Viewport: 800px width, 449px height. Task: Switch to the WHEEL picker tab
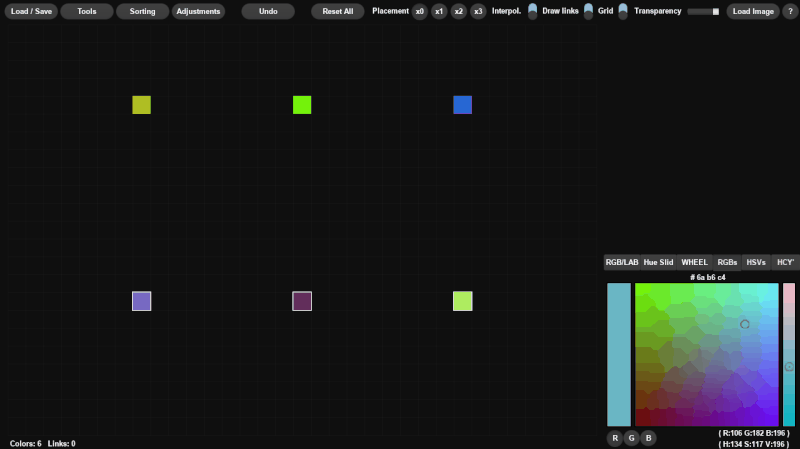[x=694, y=262]
